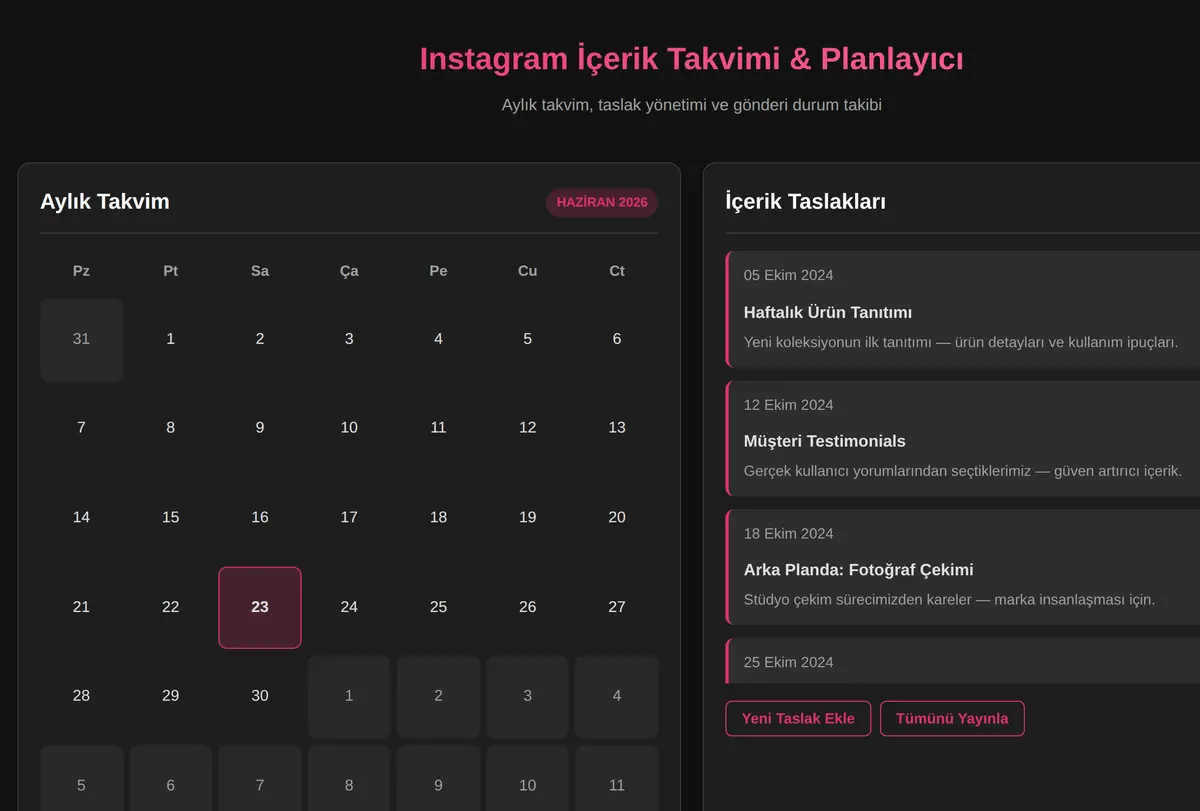Select highlighted day 23 in calendar
This screenshot has width=1200, height=811.
coord(260,607)
